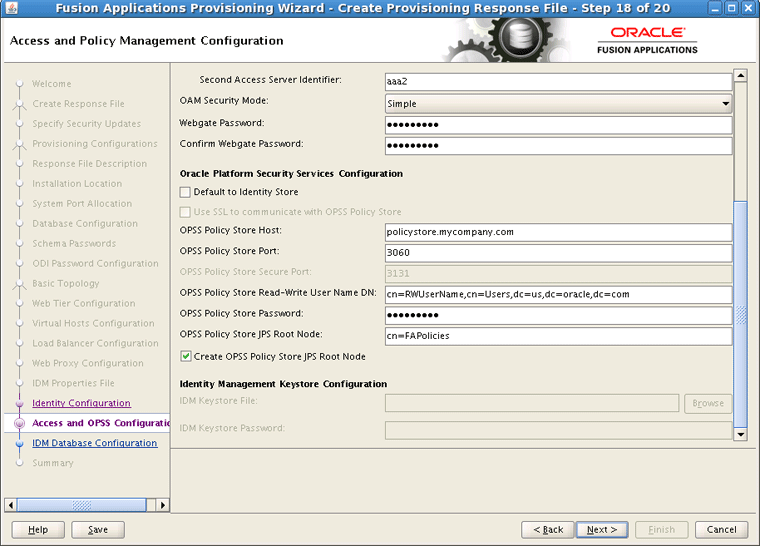Click the disabled IDM Keystore File field

[532, 403]
